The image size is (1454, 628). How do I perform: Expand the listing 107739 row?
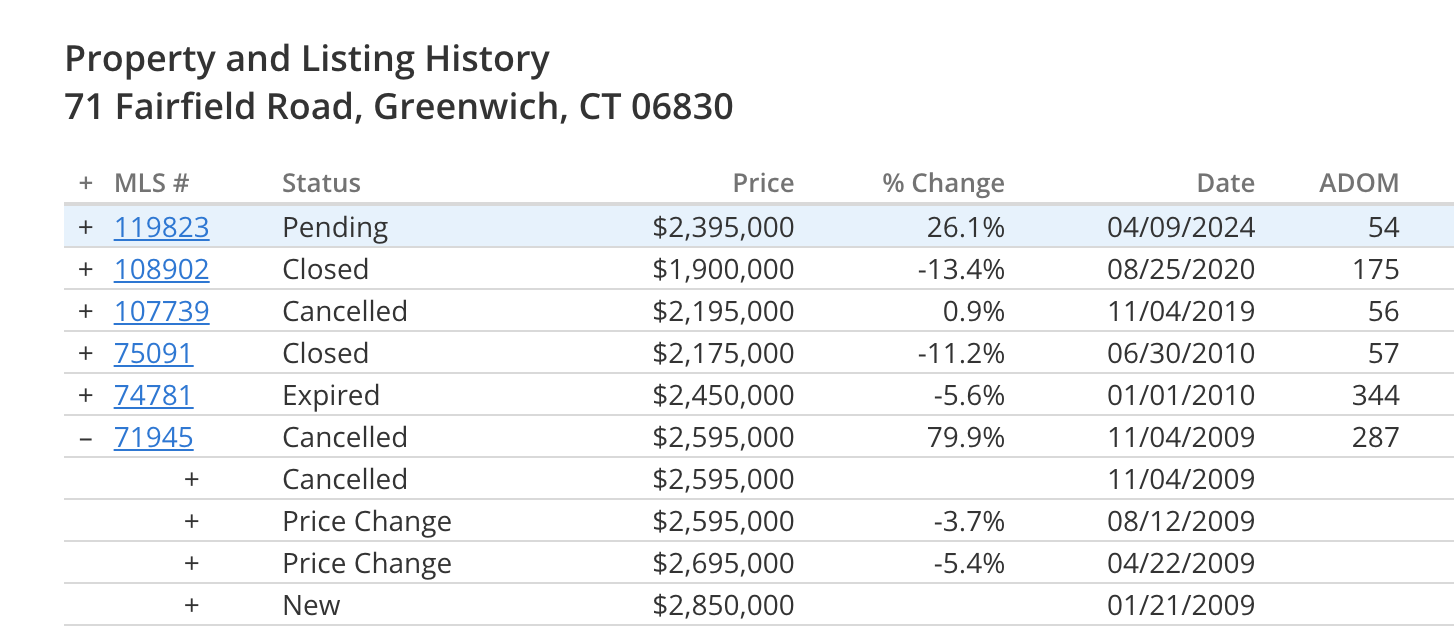[86, 311]
